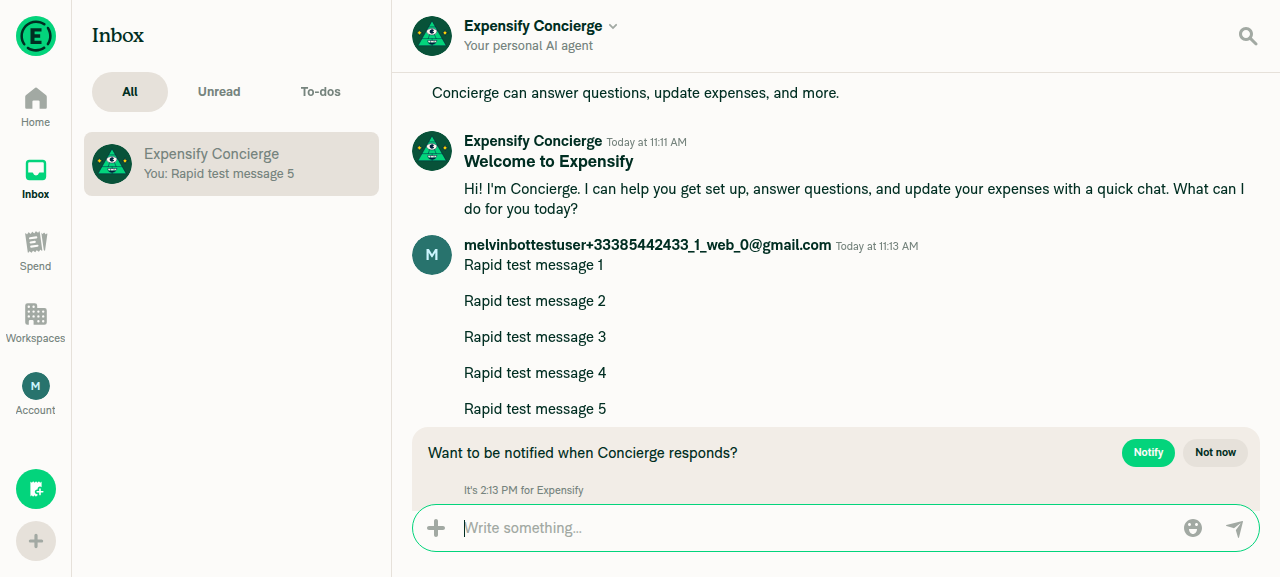Click the 'Rapid test message 2' text
This screenshot has width=1280, height=577.
pos(535,301)
